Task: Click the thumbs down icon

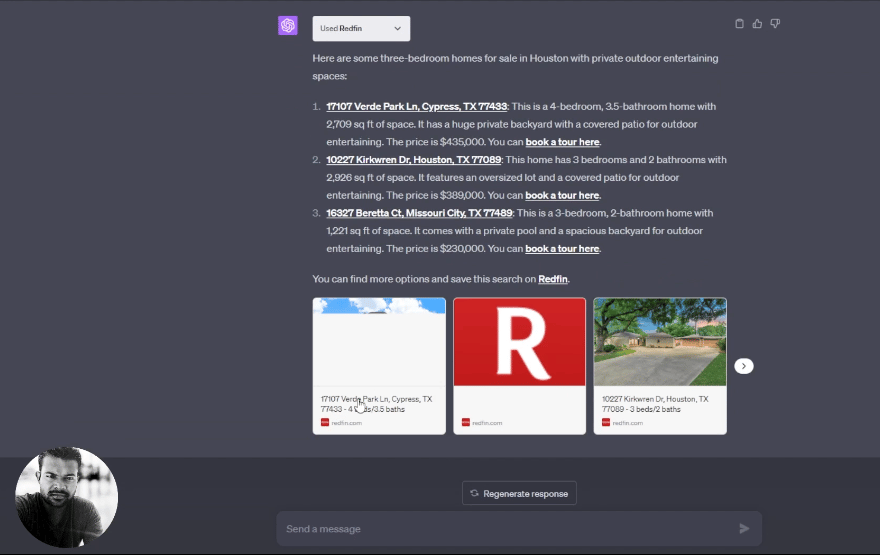Action: click(x=775, y=24)
